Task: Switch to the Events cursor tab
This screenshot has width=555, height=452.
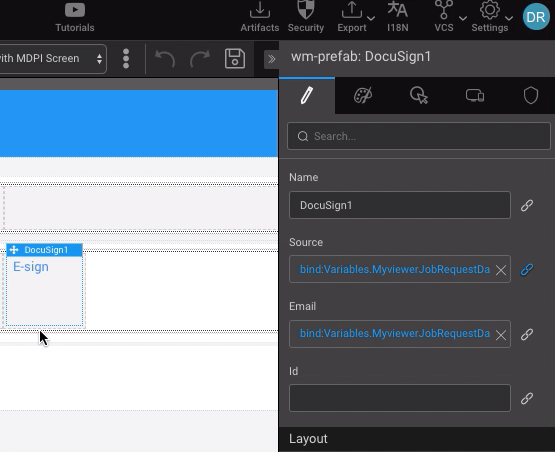Action: [x=419, y=95]
